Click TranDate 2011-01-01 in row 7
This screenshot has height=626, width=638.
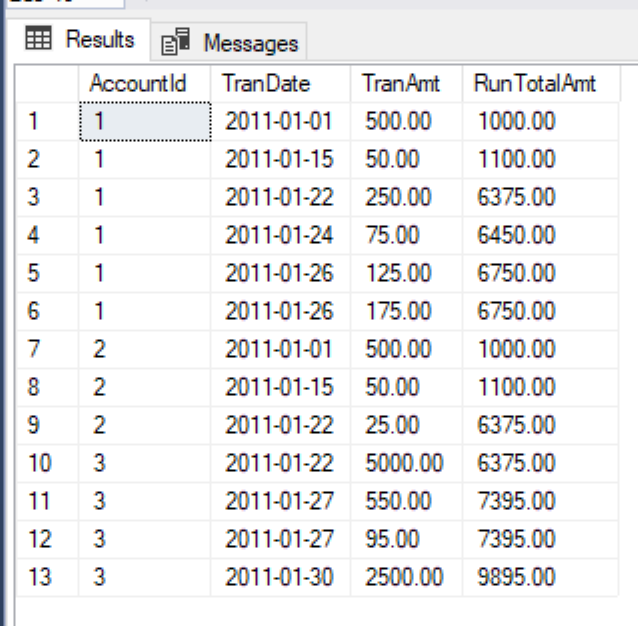280,349
